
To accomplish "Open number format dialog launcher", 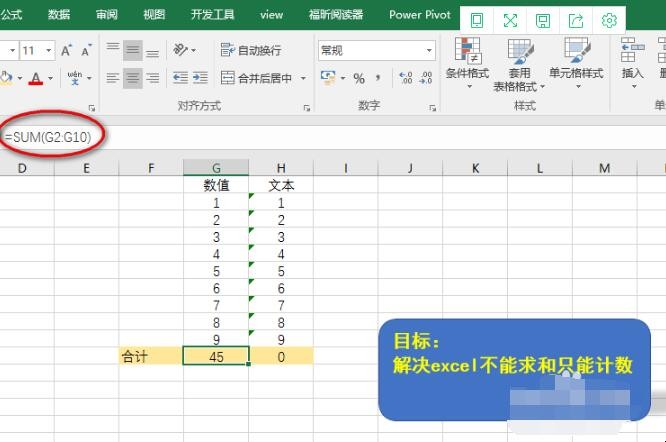I will pyautogui.click(x=432, y=108).
